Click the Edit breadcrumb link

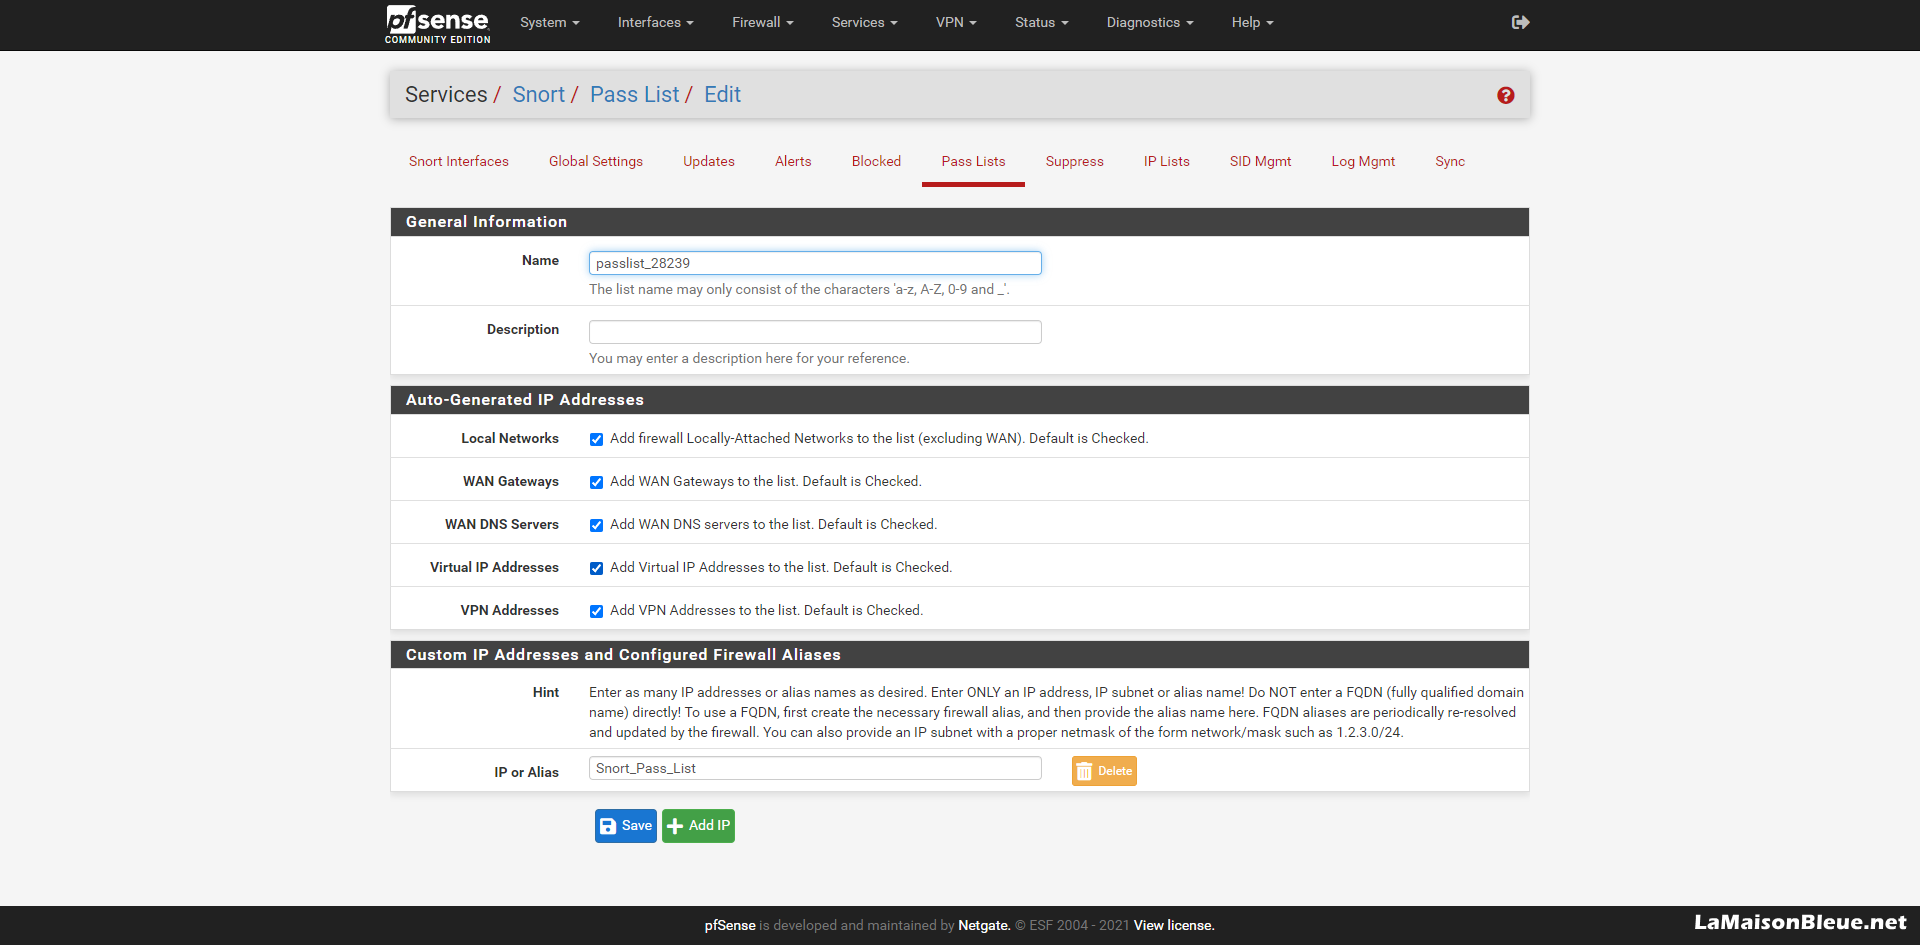point(722,94)
